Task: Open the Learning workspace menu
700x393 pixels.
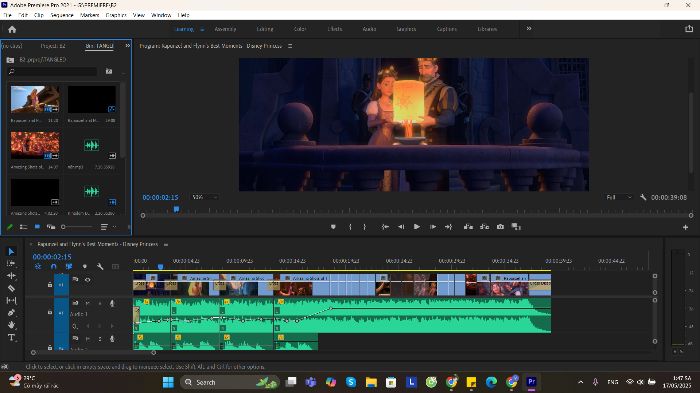Action: click(x=202, y=29)
